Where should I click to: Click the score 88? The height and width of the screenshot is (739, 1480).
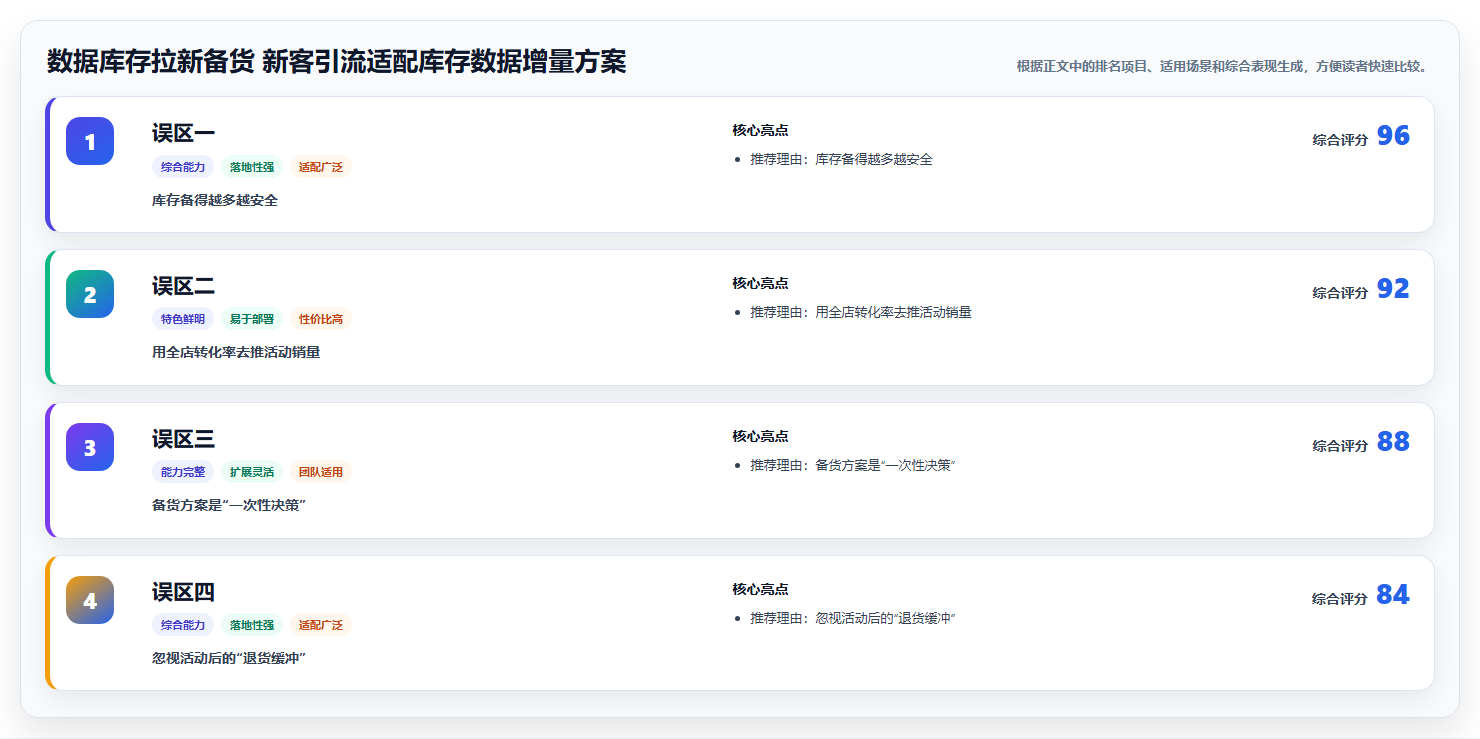tap(1393, 442)
